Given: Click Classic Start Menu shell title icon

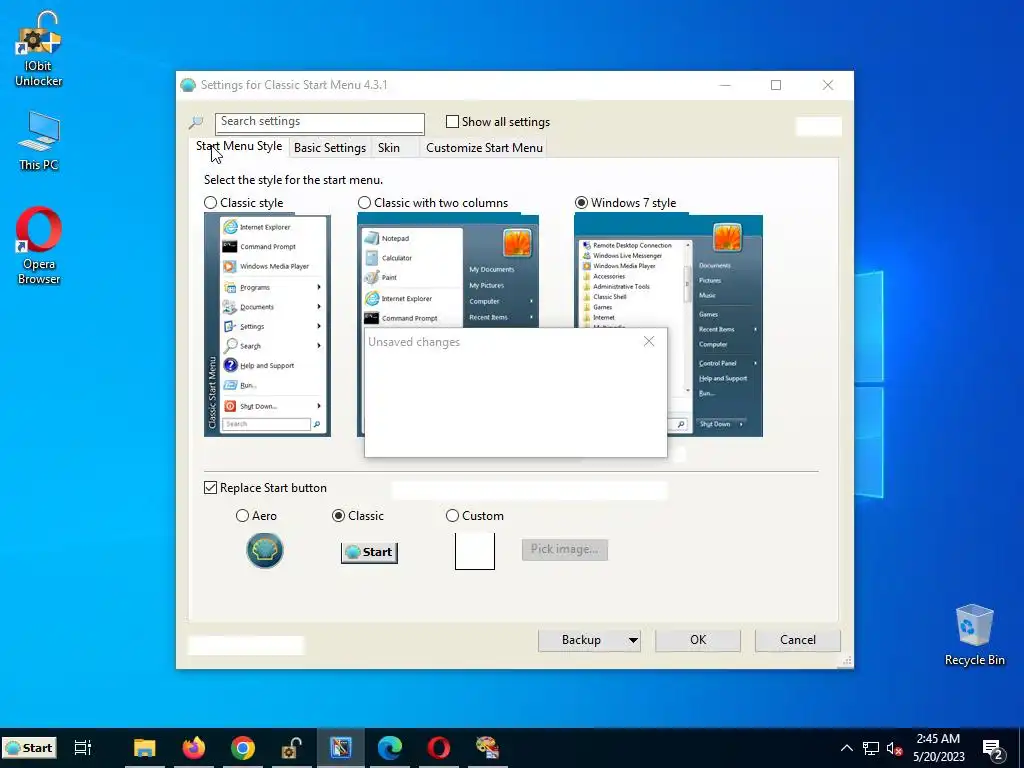Looking at the screenshot, I should [188, 86].
